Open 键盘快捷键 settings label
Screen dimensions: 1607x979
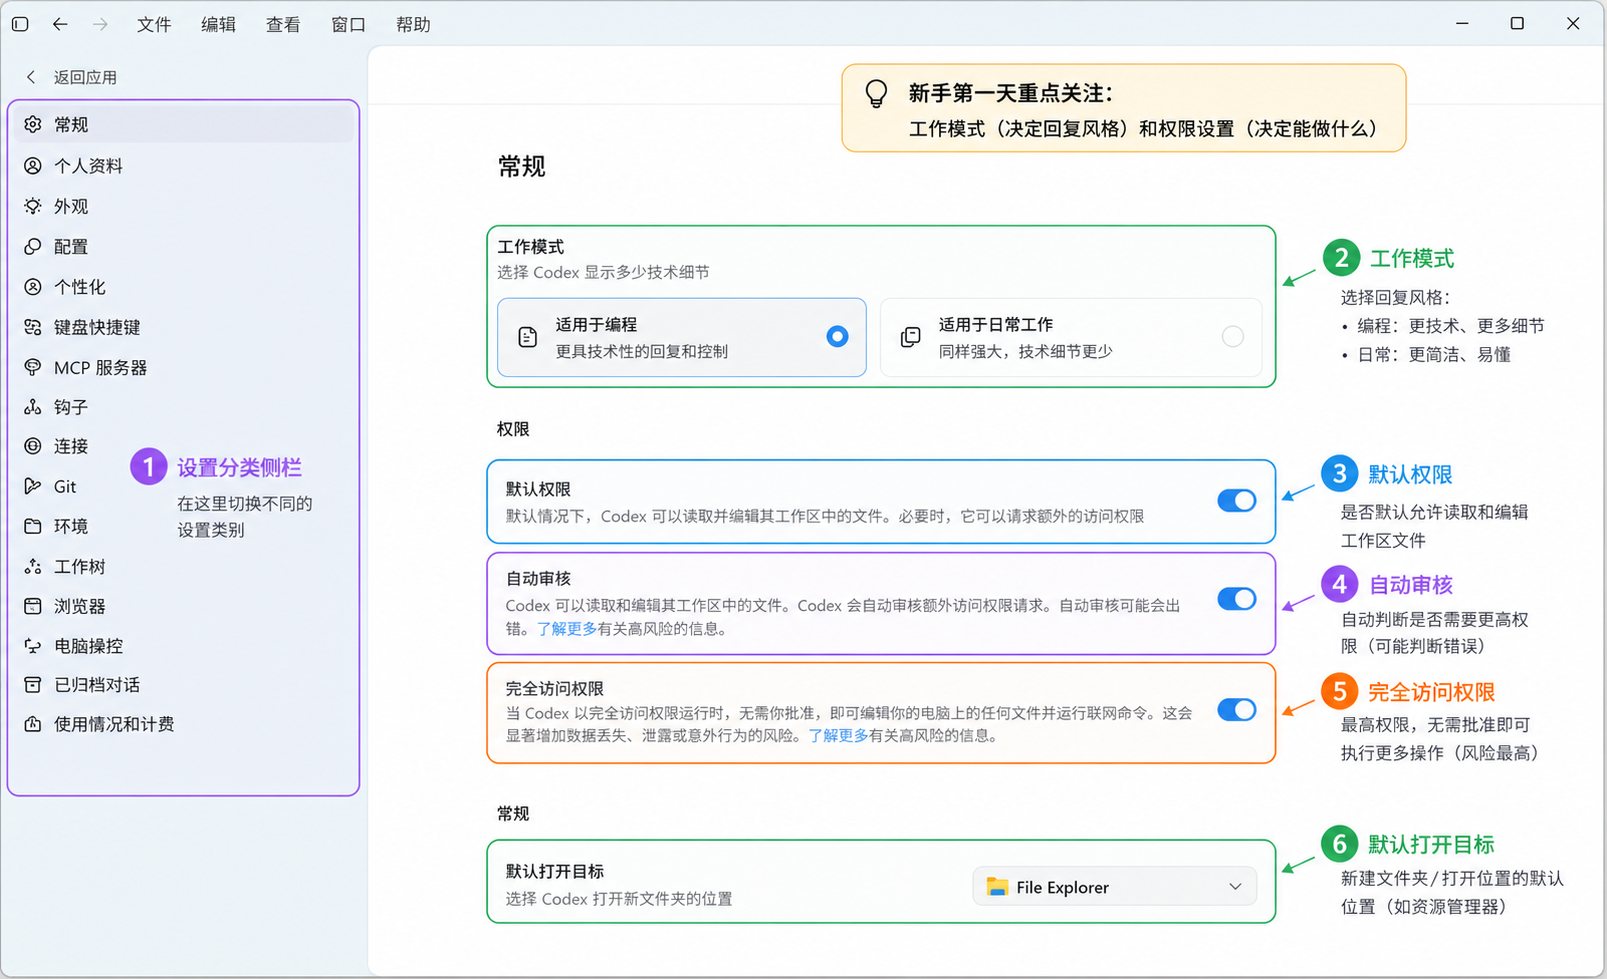97,327
